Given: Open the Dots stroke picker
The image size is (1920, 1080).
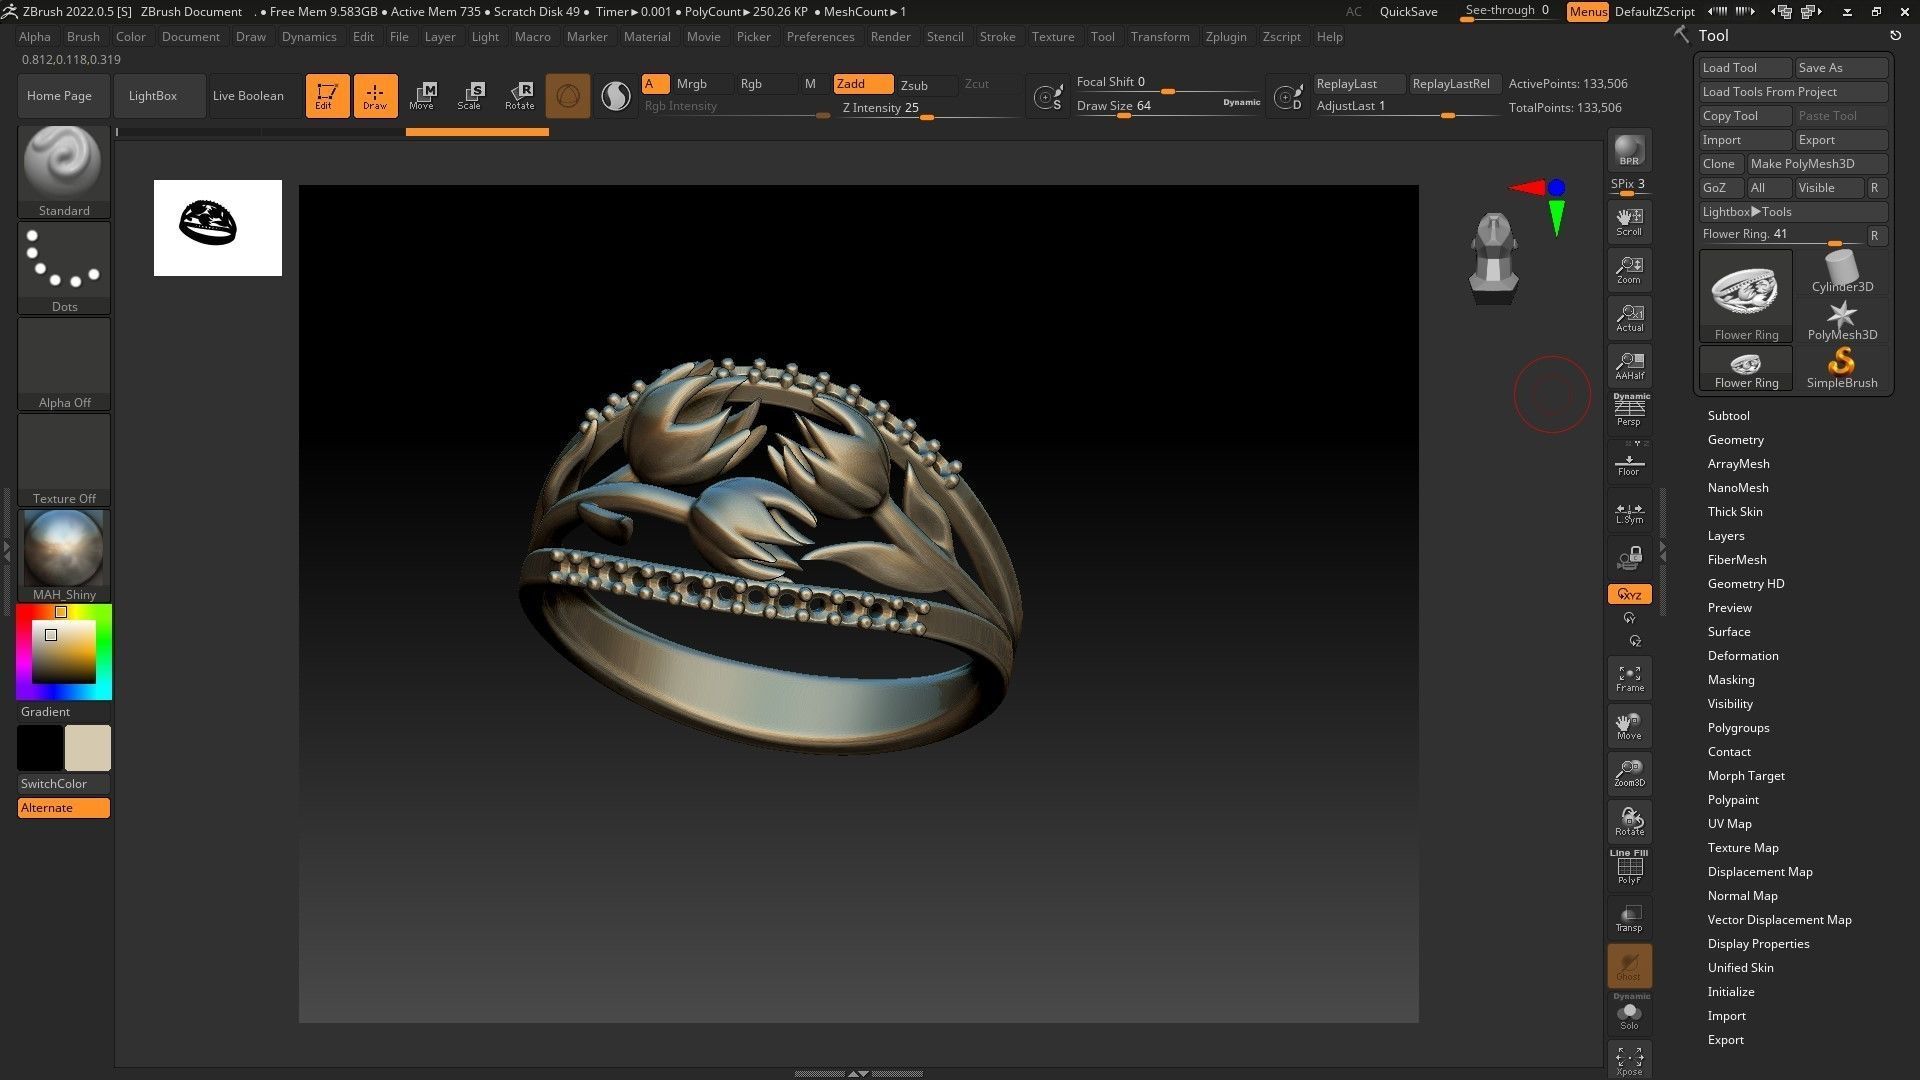Looking at the screenshot, I should (64, 268).
